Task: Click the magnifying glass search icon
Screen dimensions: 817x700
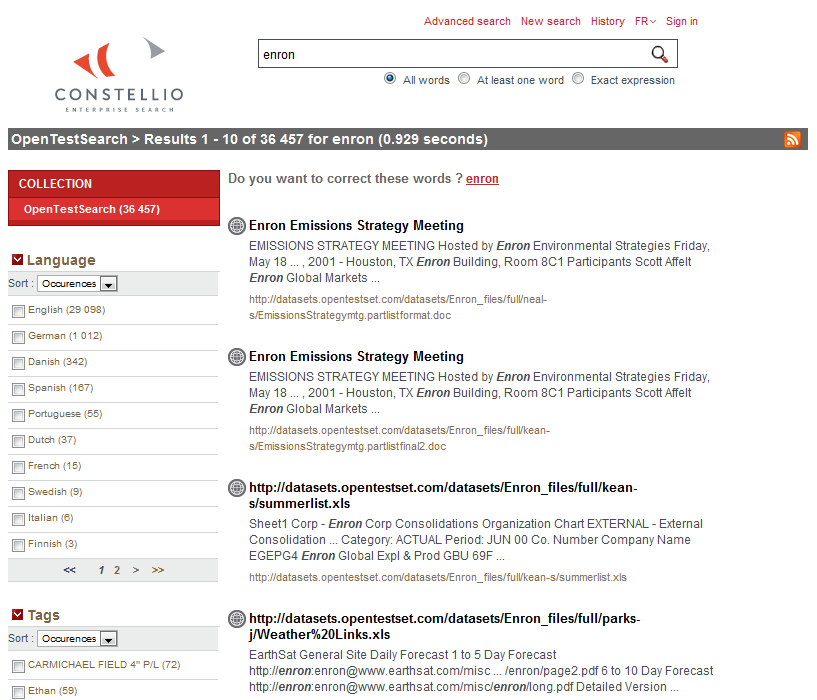Action: coord(659,54)
